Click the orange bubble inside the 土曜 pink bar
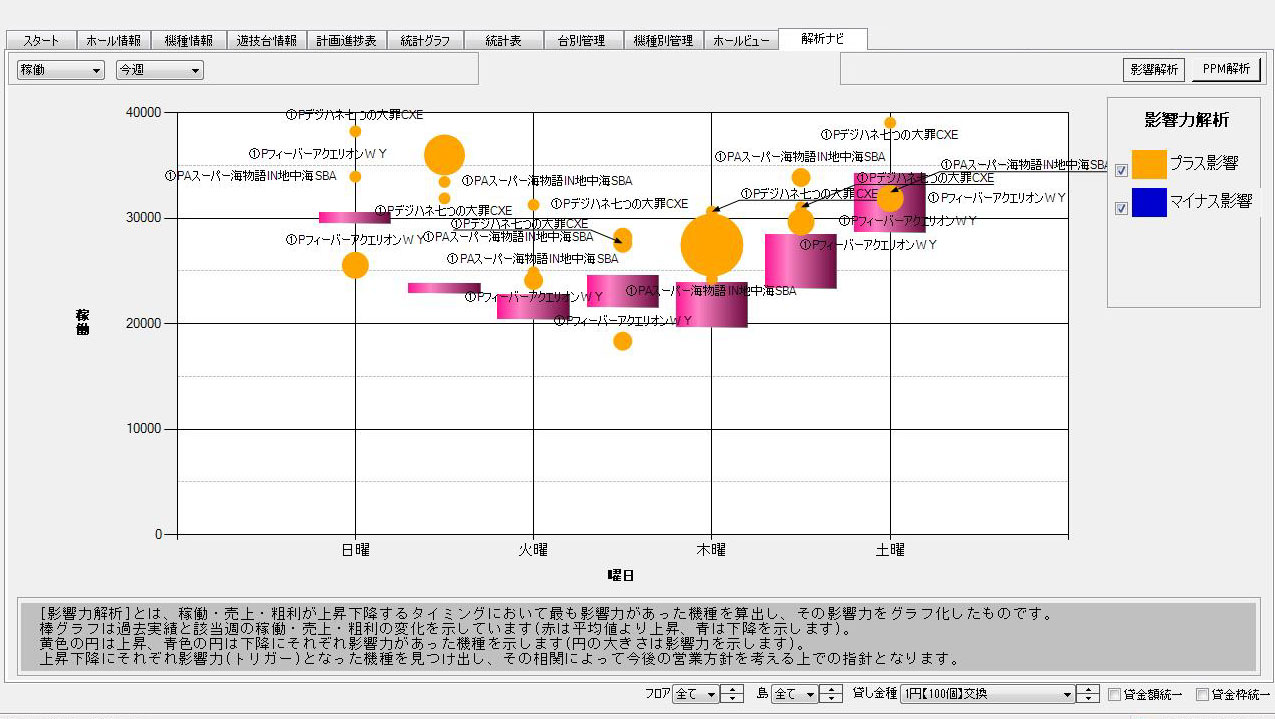The height and width of the screenshot is (719, 1275). (889, 198)
